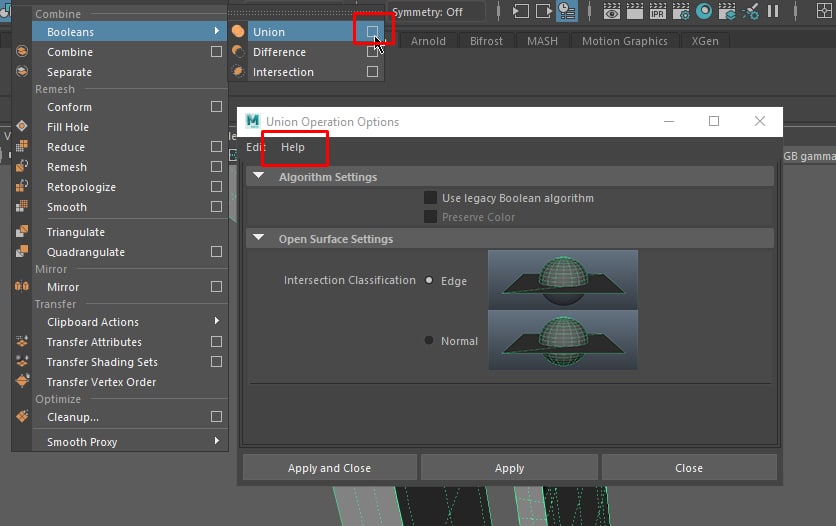
Task: Collapse the Open Surface Settings section
Action: [259, 237]
